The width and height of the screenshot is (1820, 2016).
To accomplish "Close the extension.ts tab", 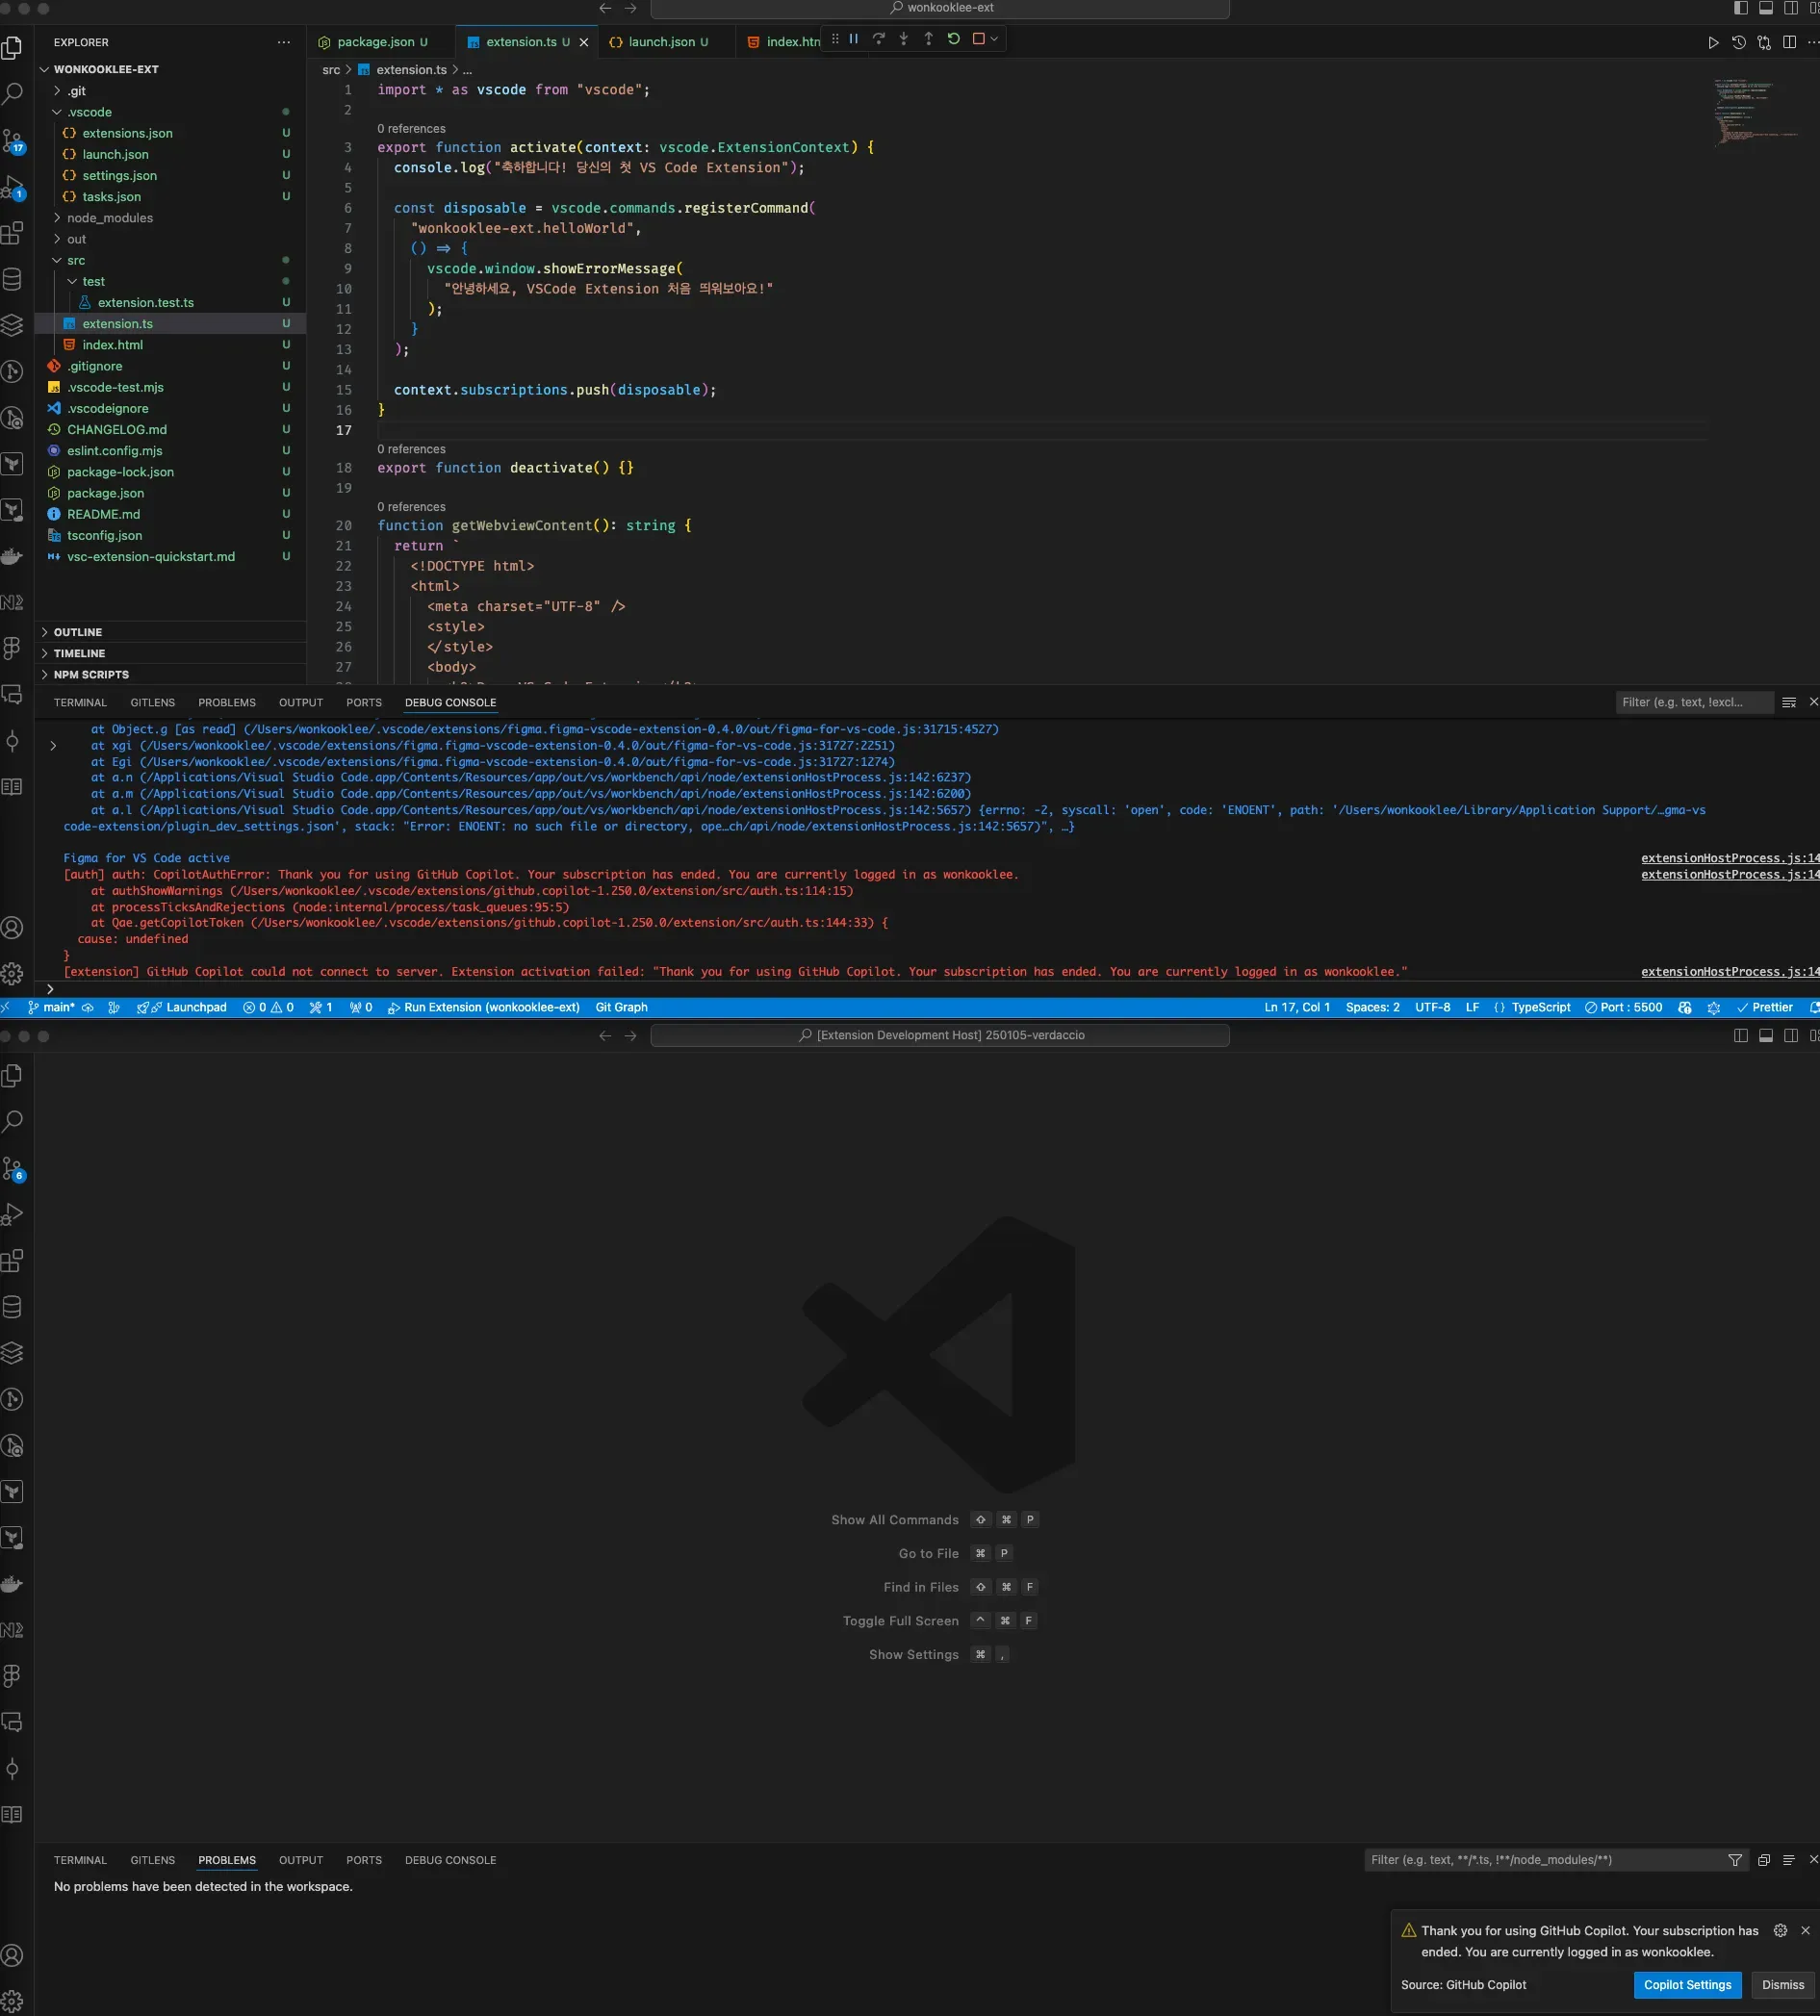I will 583,42.
